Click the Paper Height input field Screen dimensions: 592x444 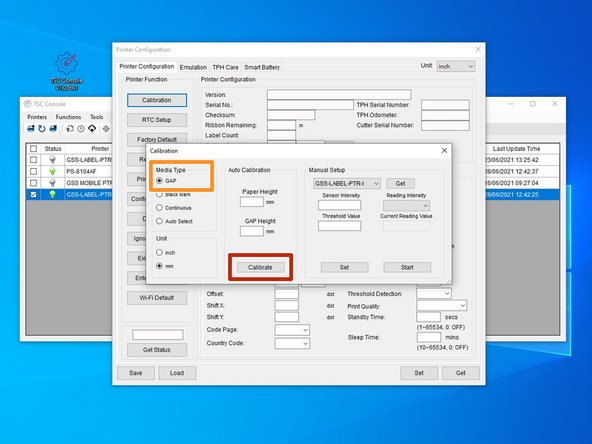coord(251,202)
